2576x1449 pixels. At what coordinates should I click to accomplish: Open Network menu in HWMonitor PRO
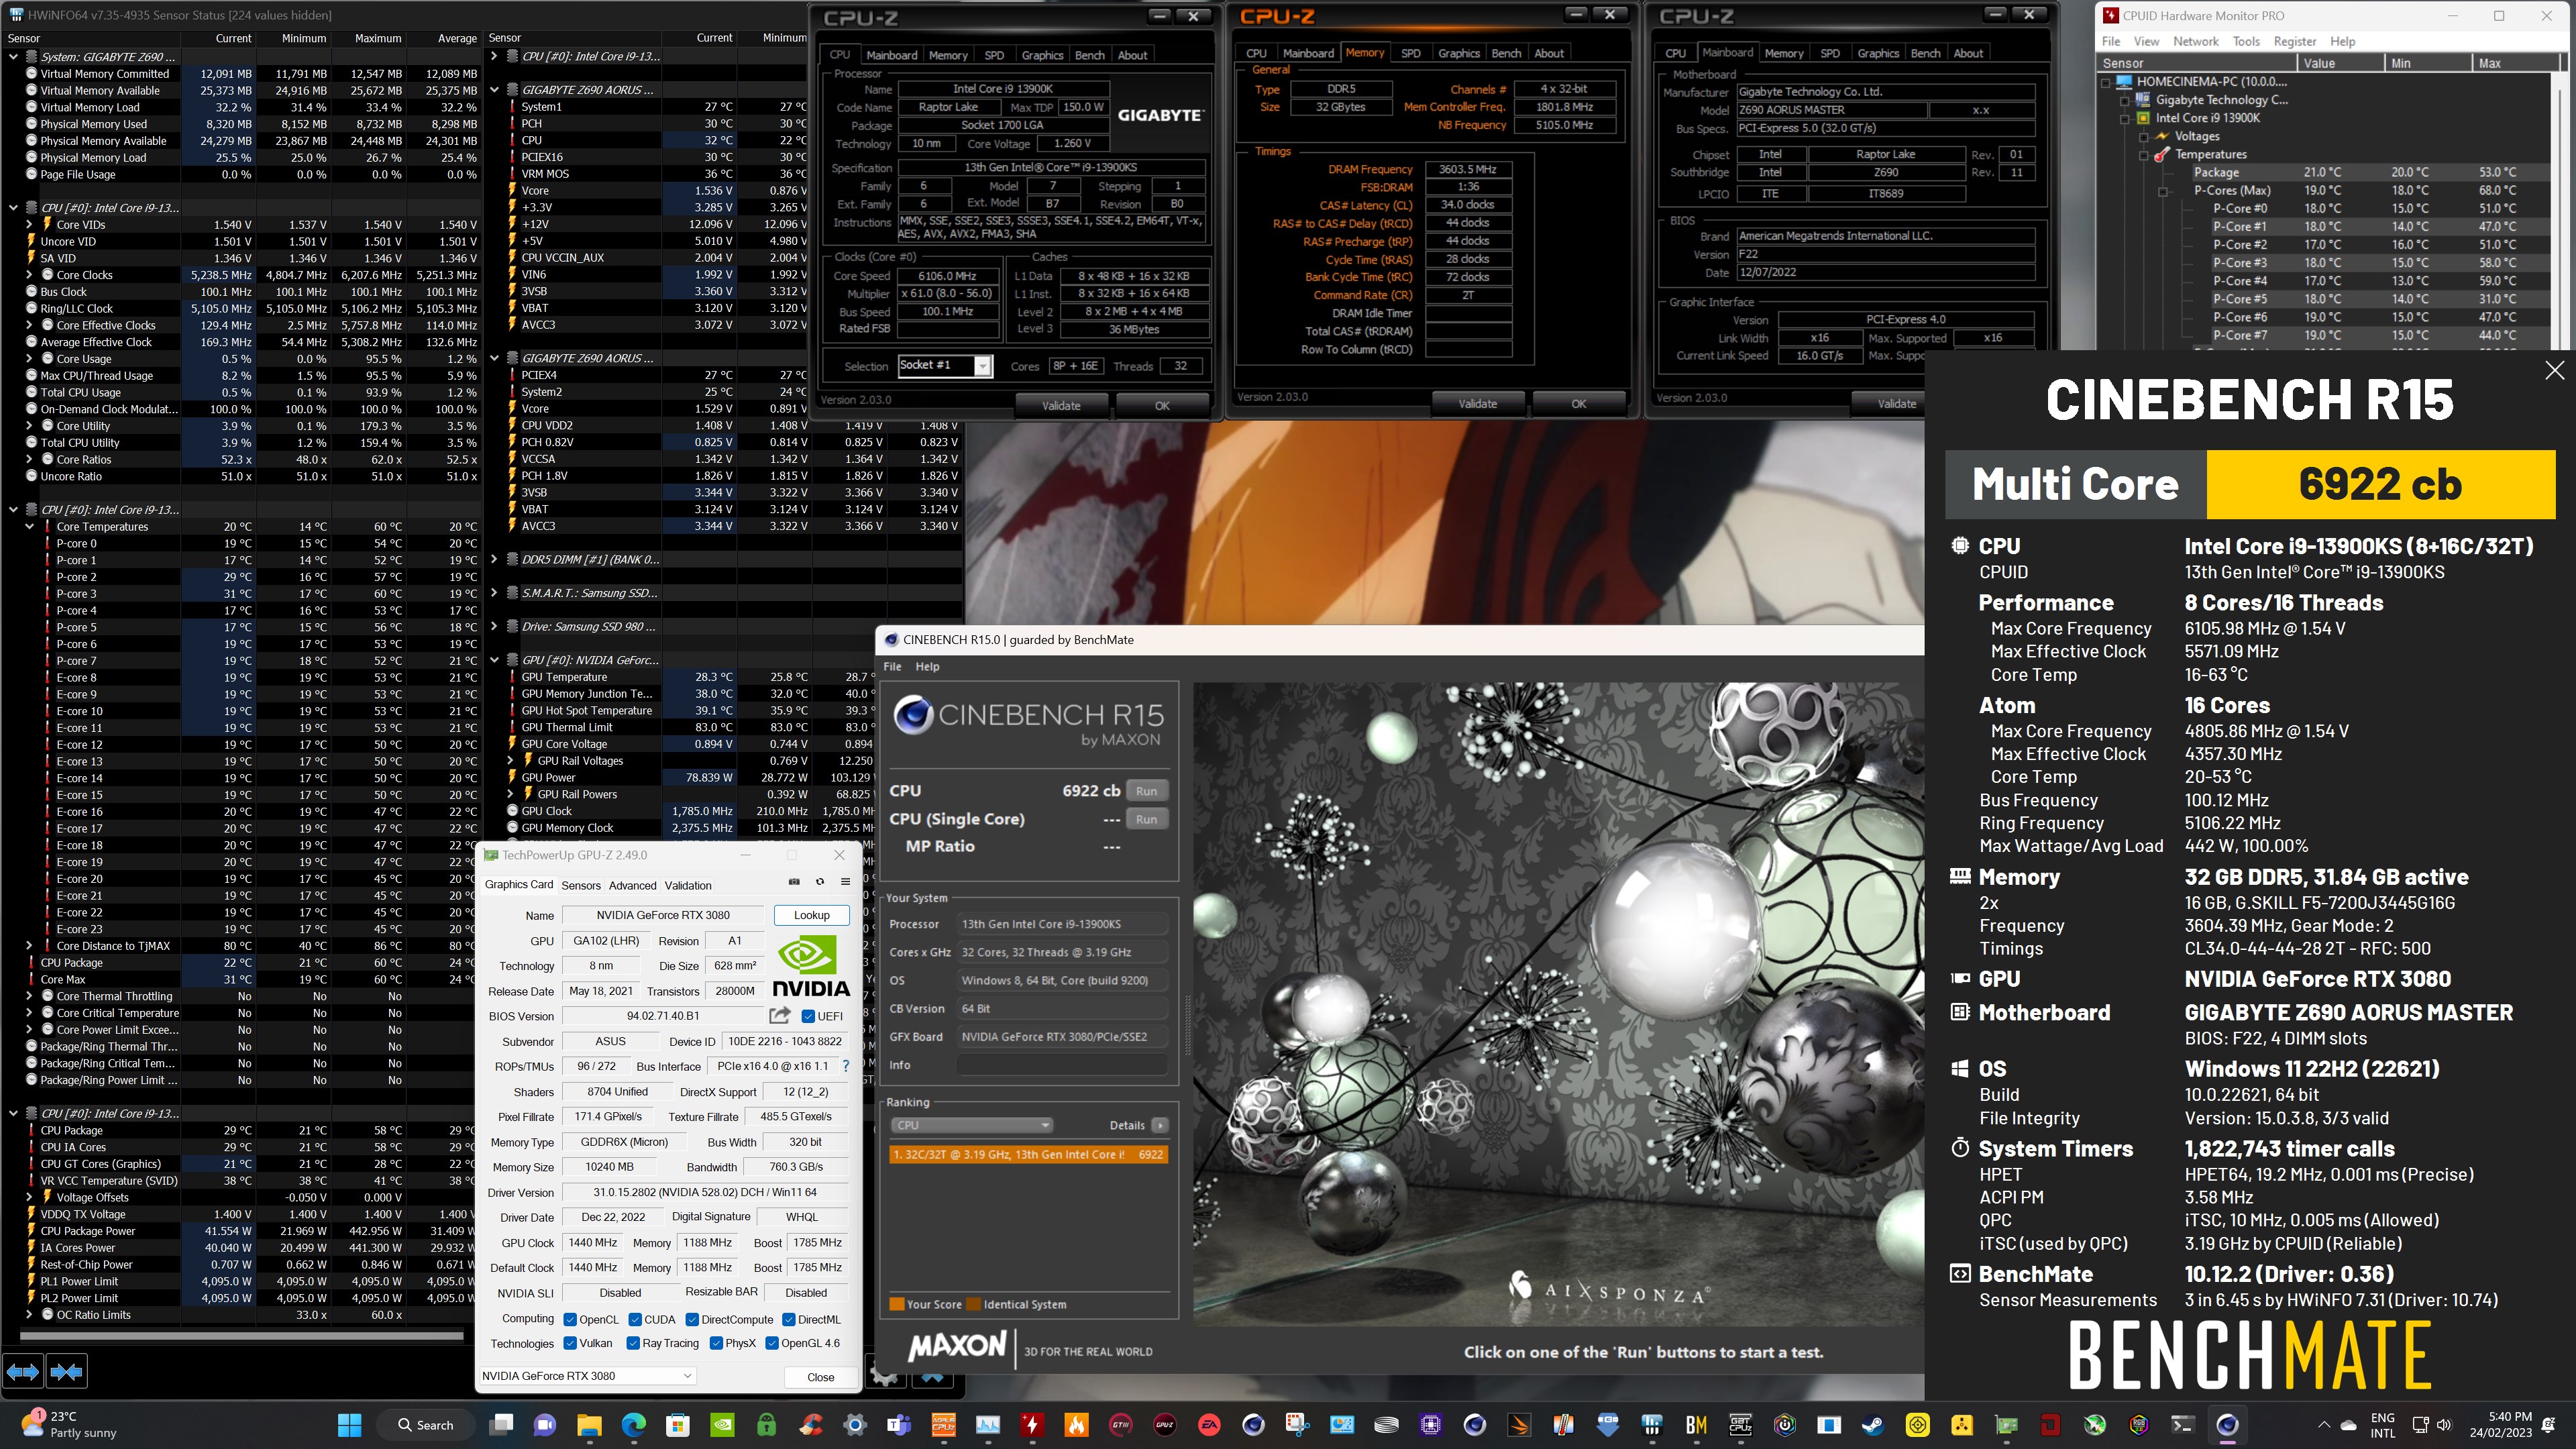tap(2195, 41)
